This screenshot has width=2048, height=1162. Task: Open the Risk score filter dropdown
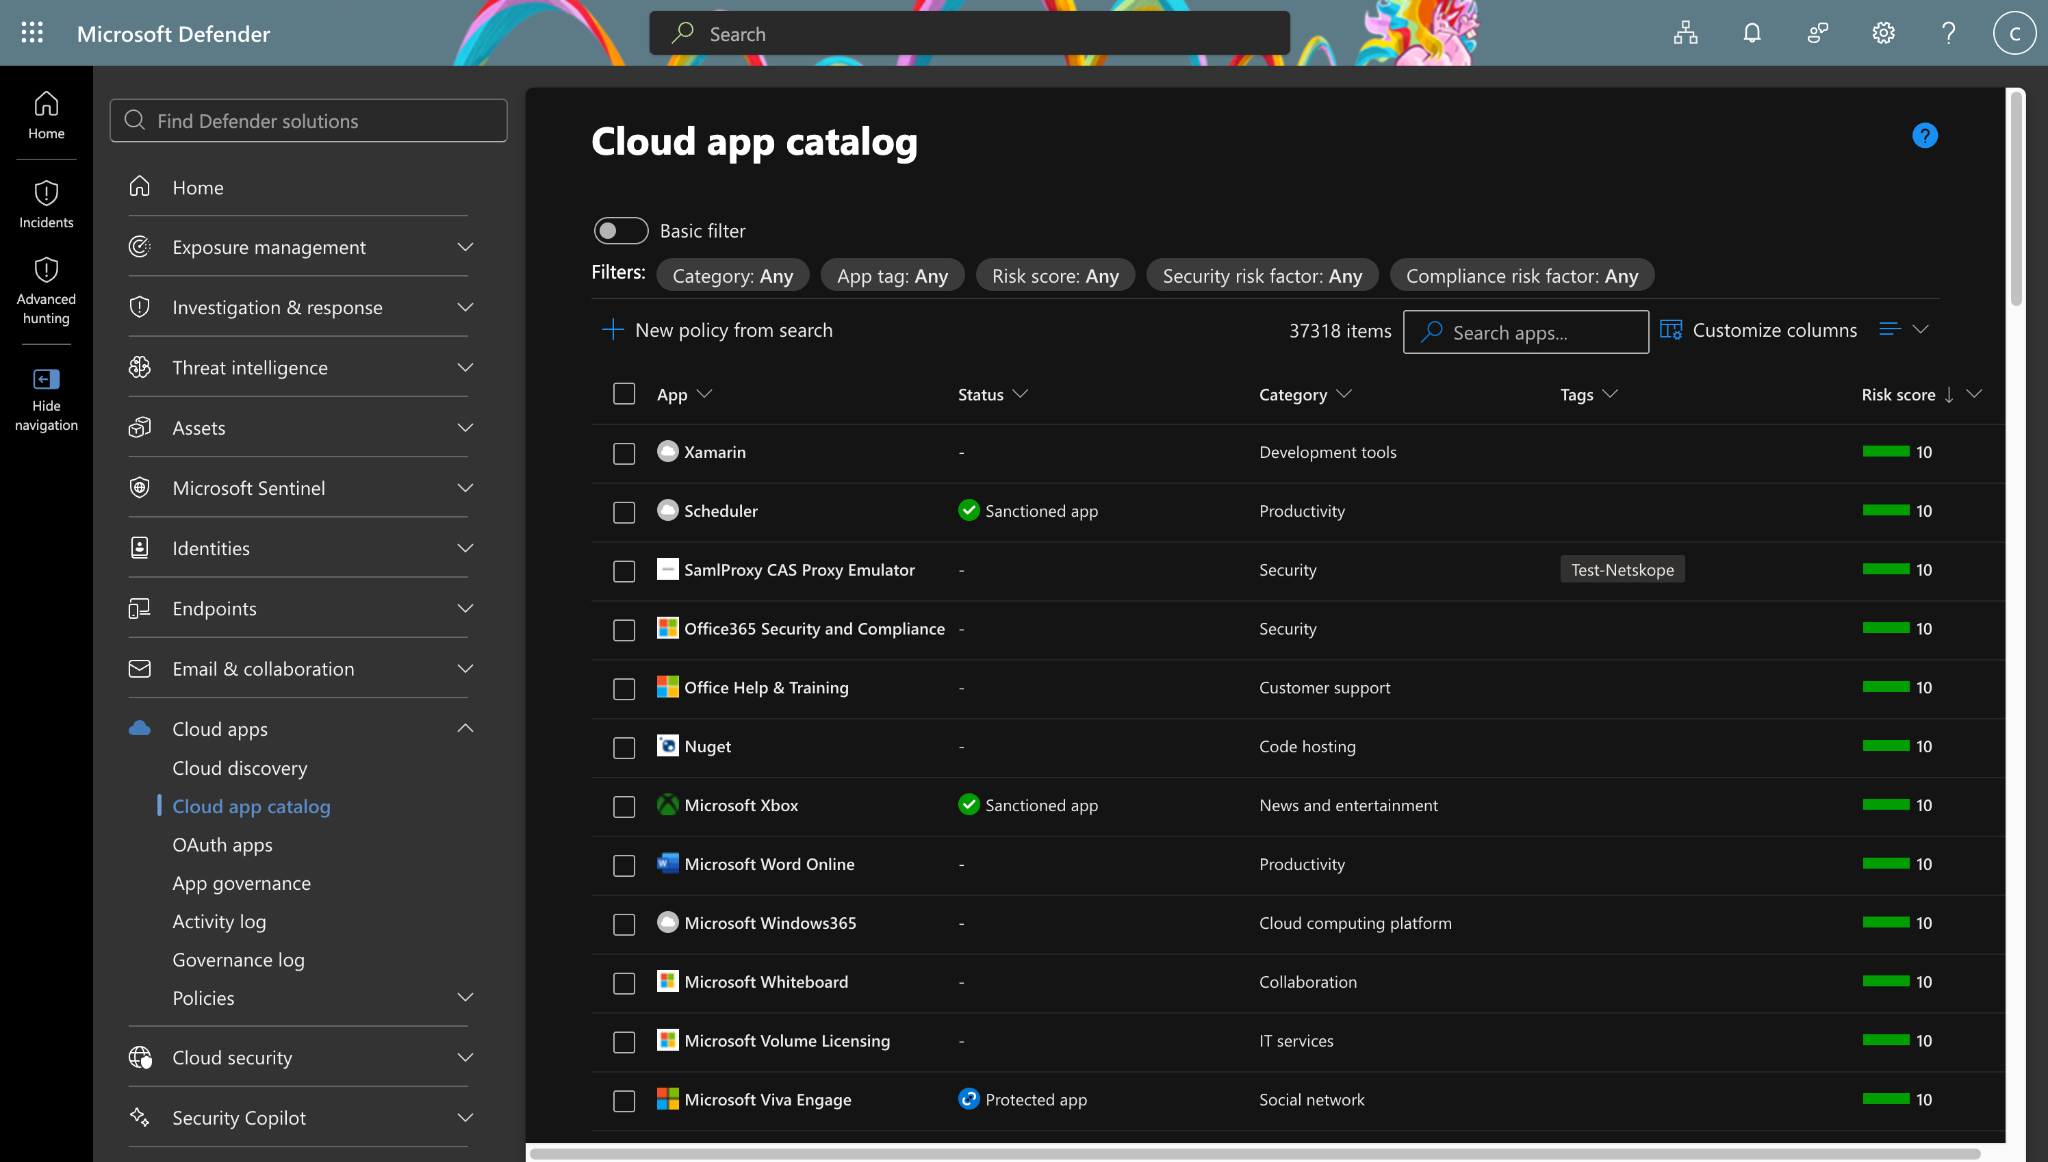(1055, 276)
